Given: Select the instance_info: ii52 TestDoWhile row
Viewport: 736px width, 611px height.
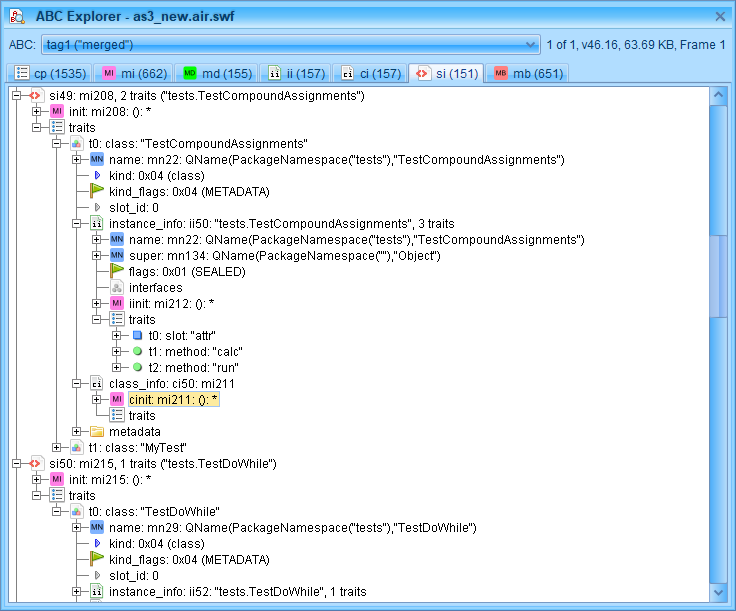Looking at the screenshot, I should tap(238, 592).
